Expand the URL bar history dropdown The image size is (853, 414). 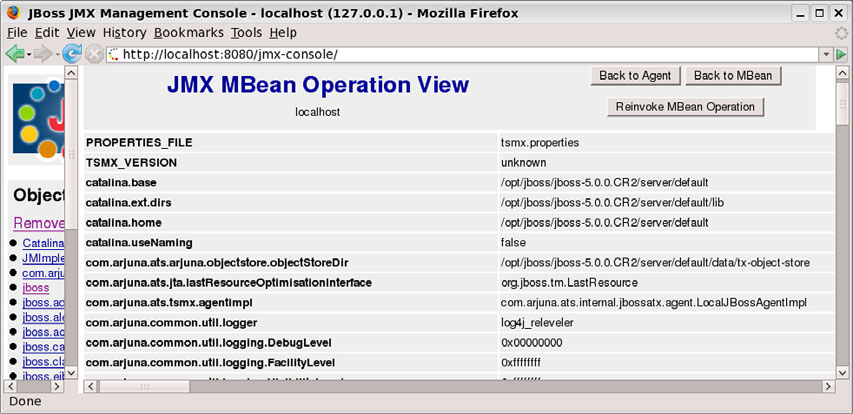(x=826, y=54)
